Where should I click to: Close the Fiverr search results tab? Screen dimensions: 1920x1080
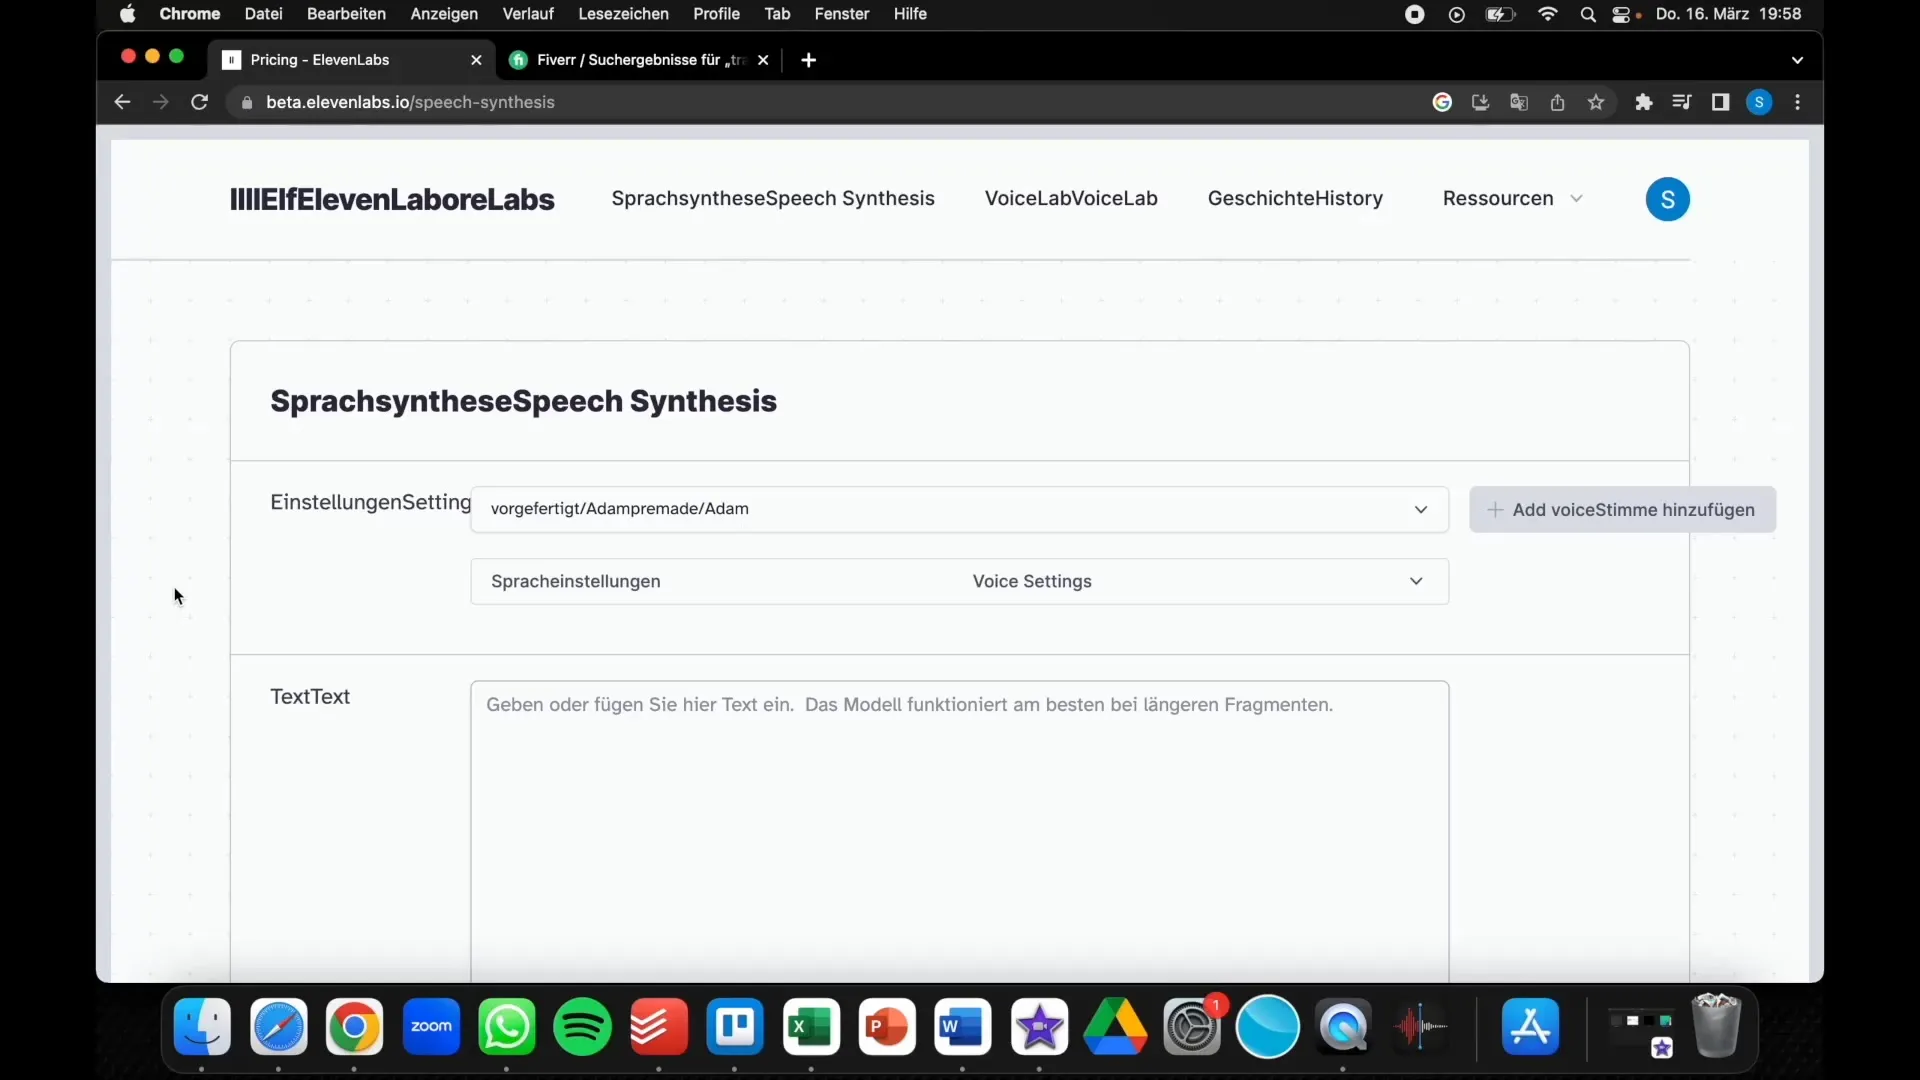763,60
